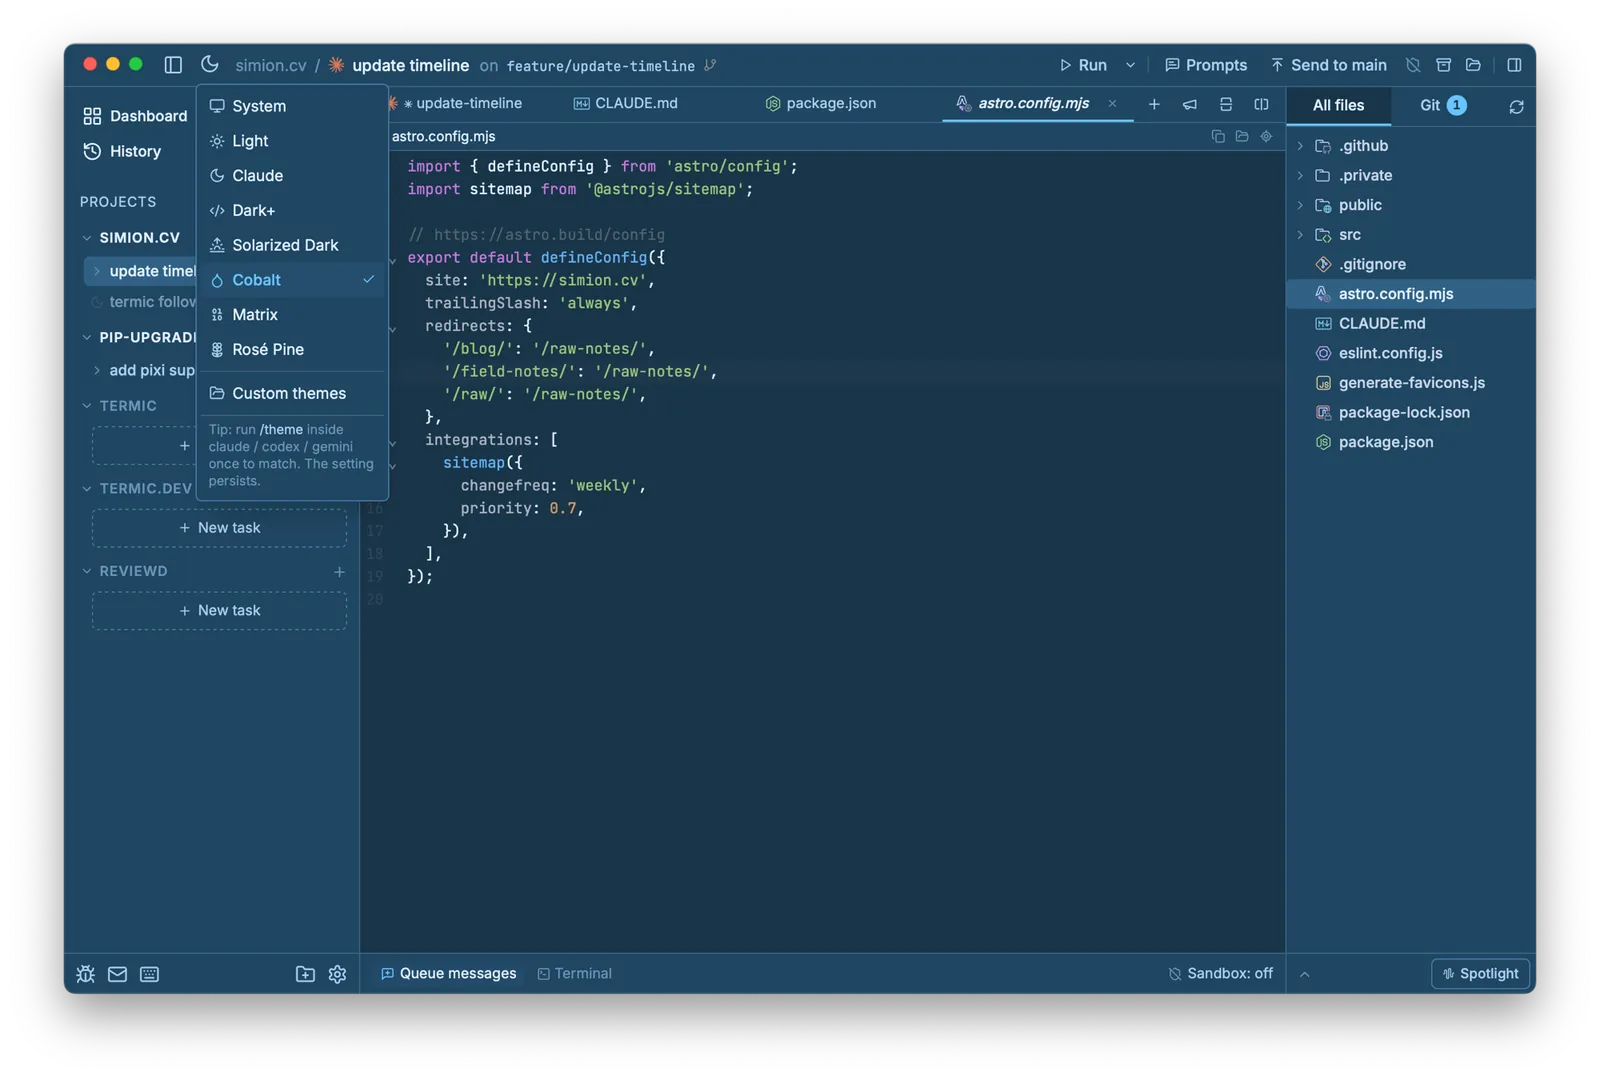The width and height of the screenshot is (1600, 1078).
Task: Click the split horizontally icon in tab bar
Action: tap(1226, 104)
